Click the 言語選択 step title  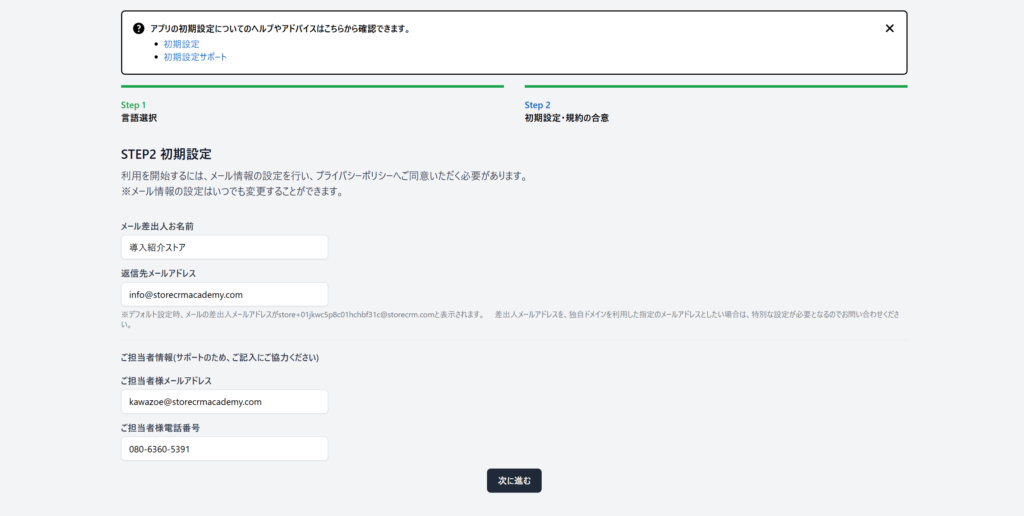139,118
